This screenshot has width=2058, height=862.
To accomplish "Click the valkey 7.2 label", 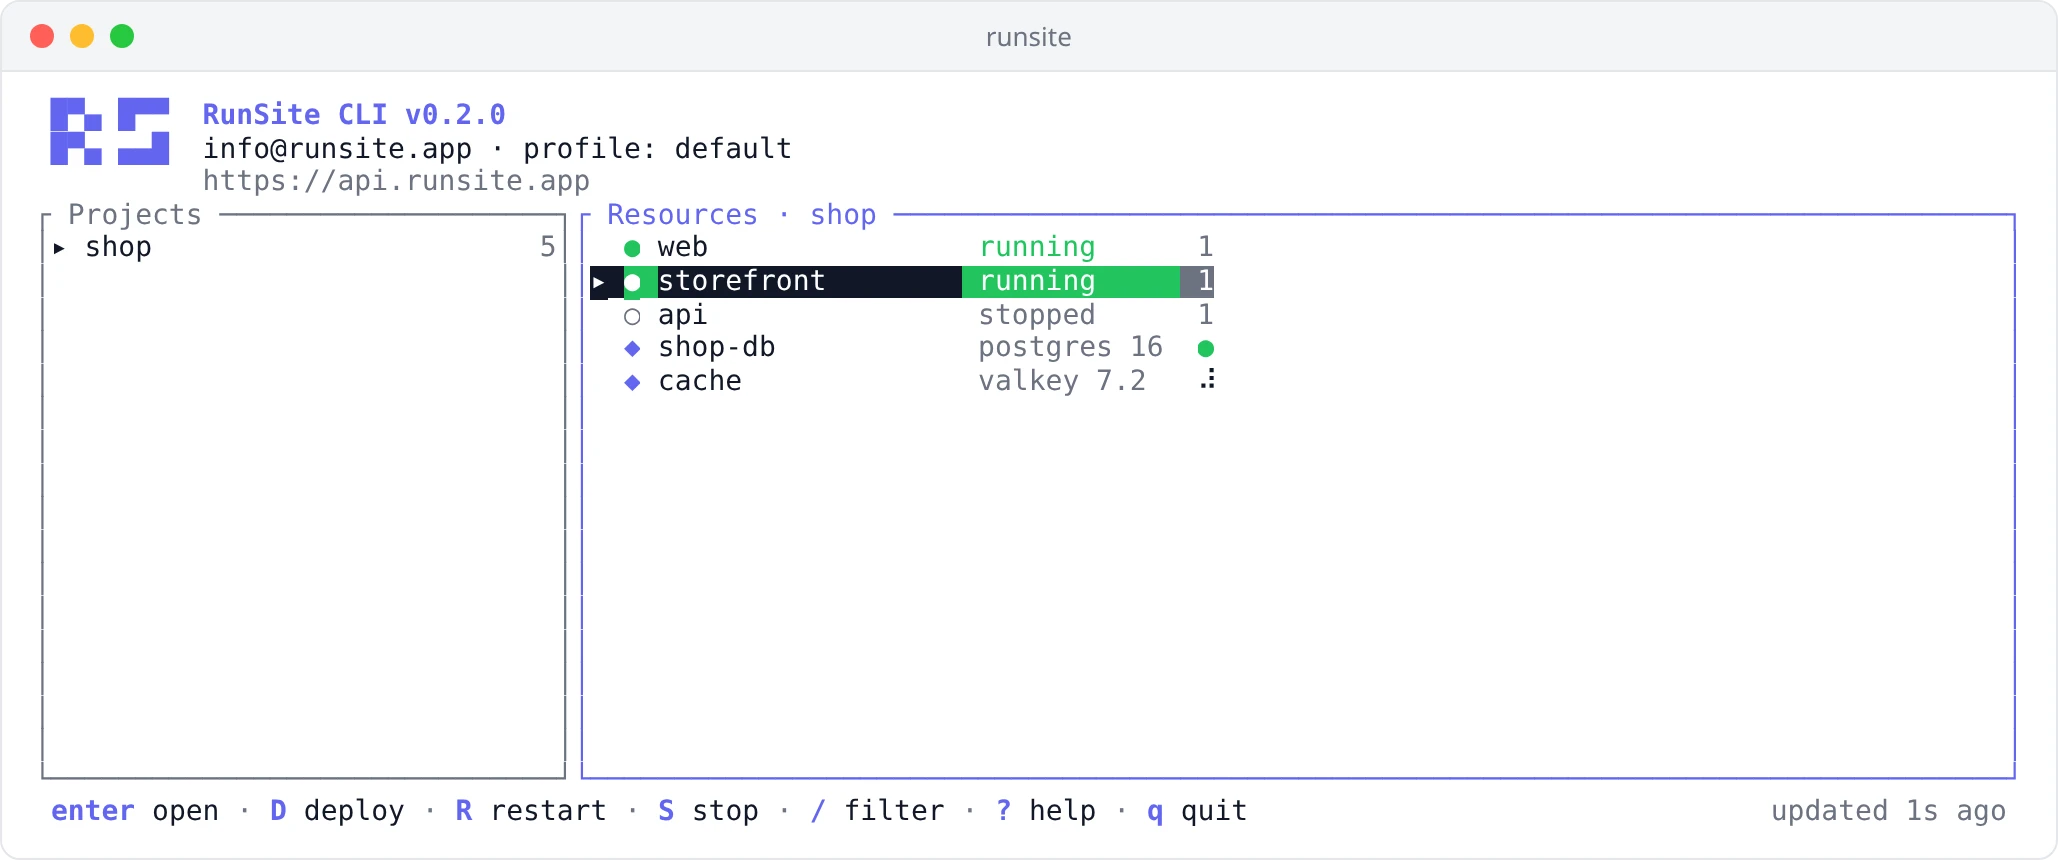I will coord(1062,381).
